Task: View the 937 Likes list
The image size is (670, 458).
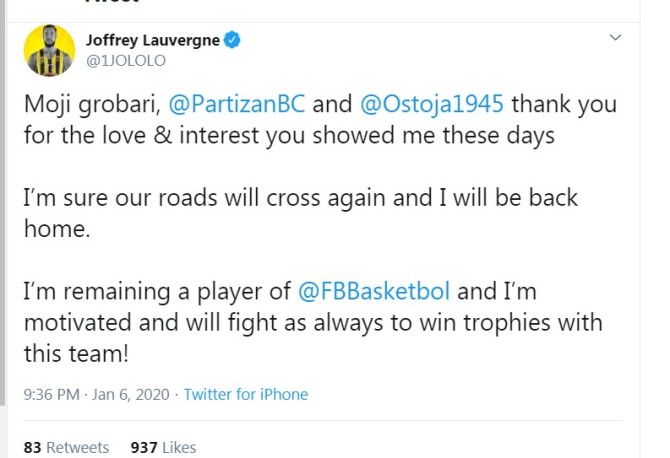Action: click(x=163, y=447)
